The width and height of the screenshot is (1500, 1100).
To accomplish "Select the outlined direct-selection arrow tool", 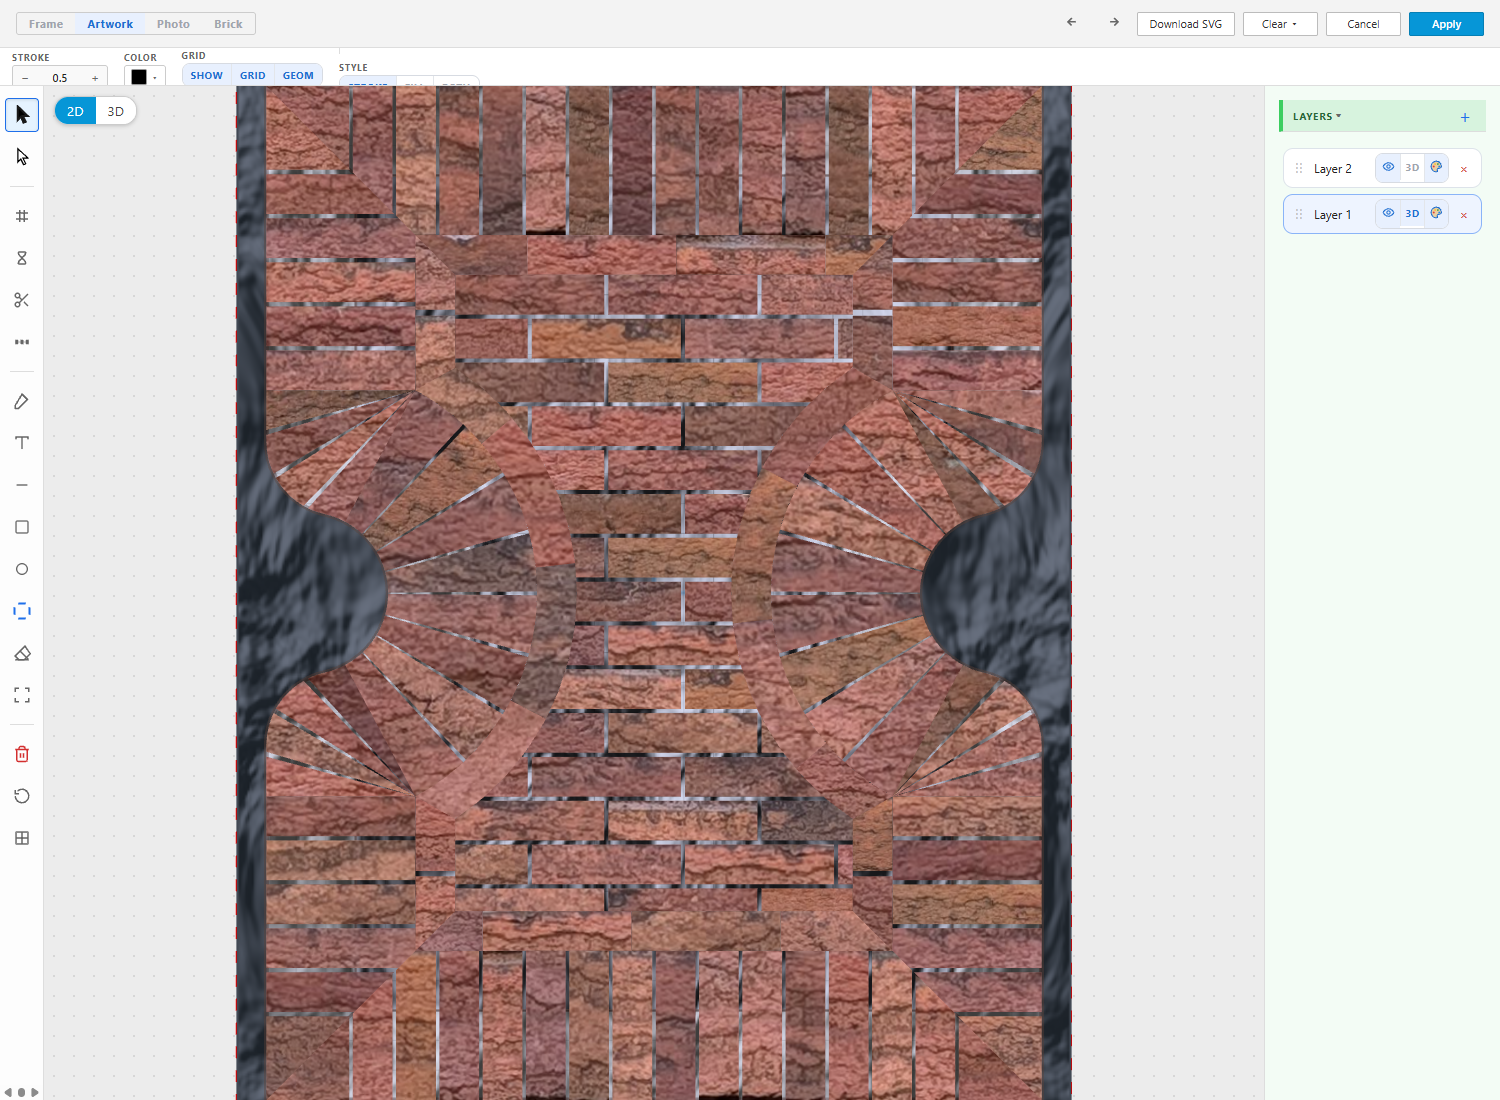I will click(x=22, y=157).
